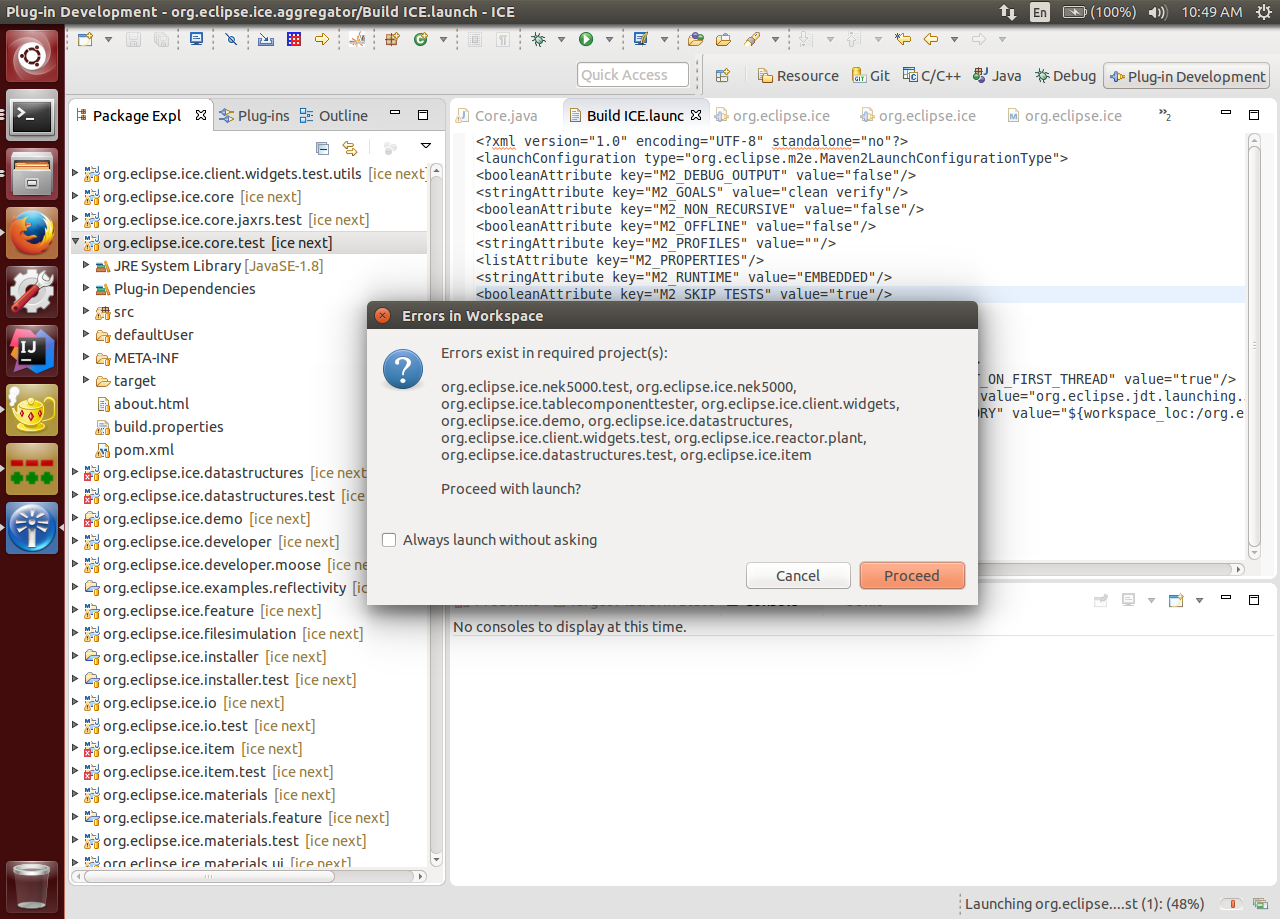This screenshot has width=1280, height=919.
Task: Open the Run dropdown arrow
Action: (x=608, y=40)
